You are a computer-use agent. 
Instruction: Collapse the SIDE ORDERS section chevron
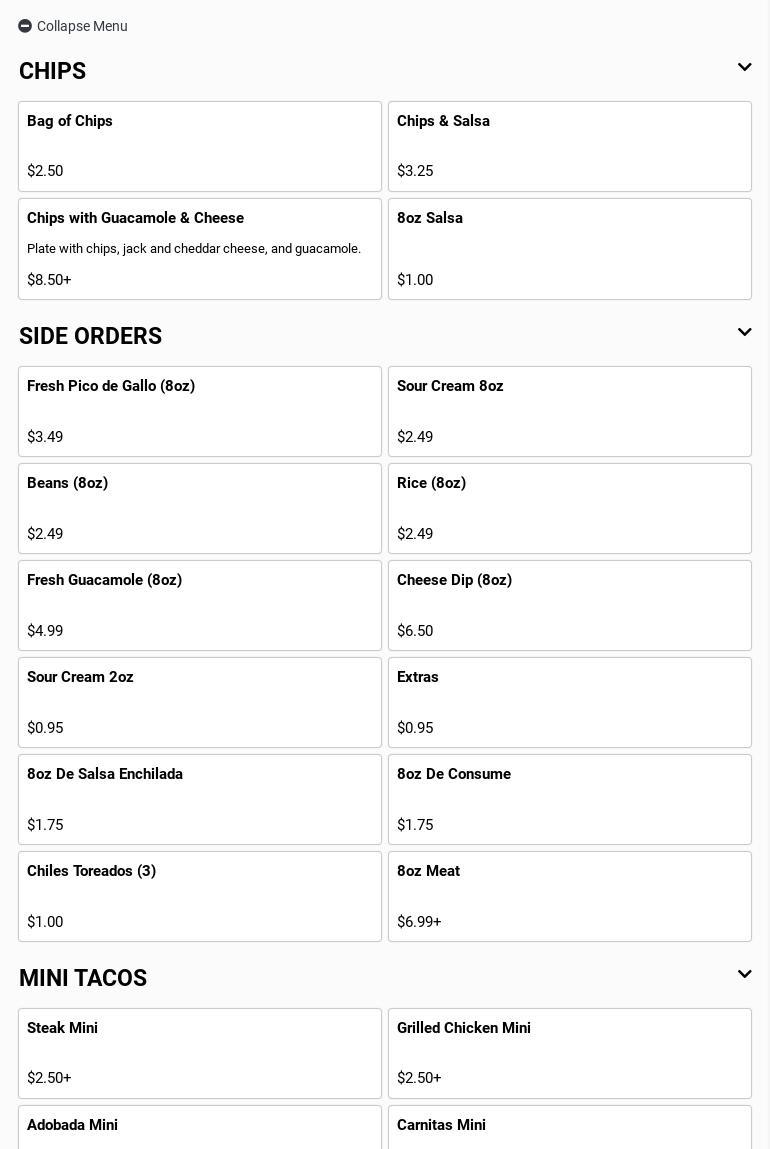(744, 333)
